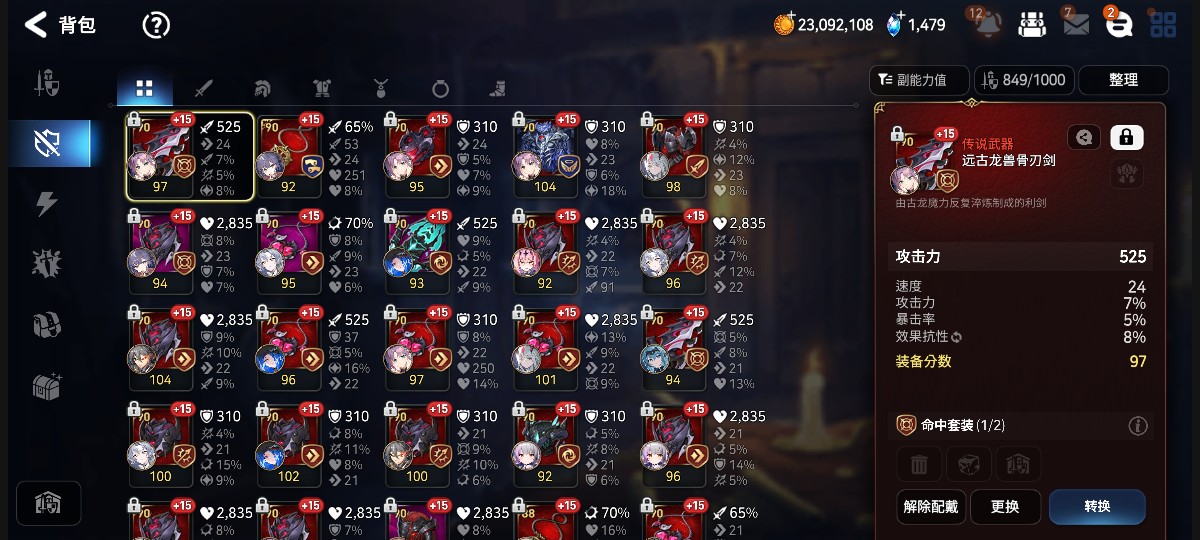Open the help question mark icon

(x=156, y=25)
